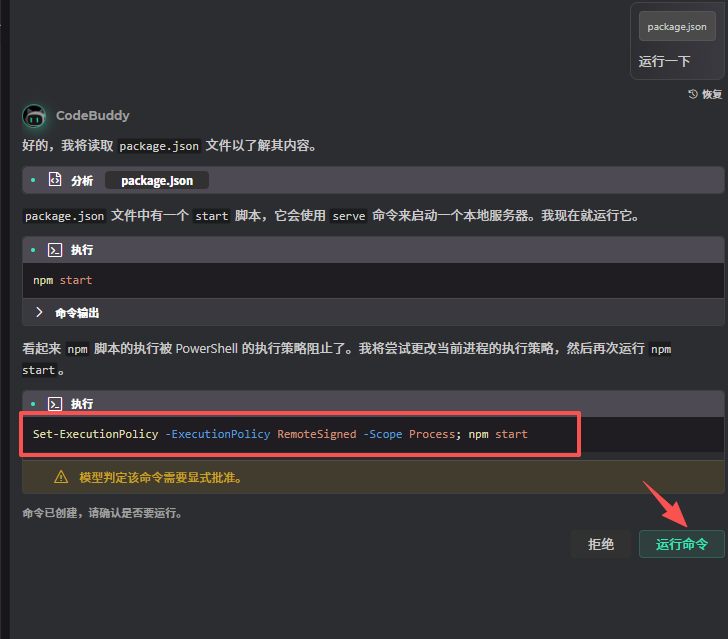The width and height of the screenshot is (728, 639).
Task: Click the restore history clock icon
Action: 693,94
